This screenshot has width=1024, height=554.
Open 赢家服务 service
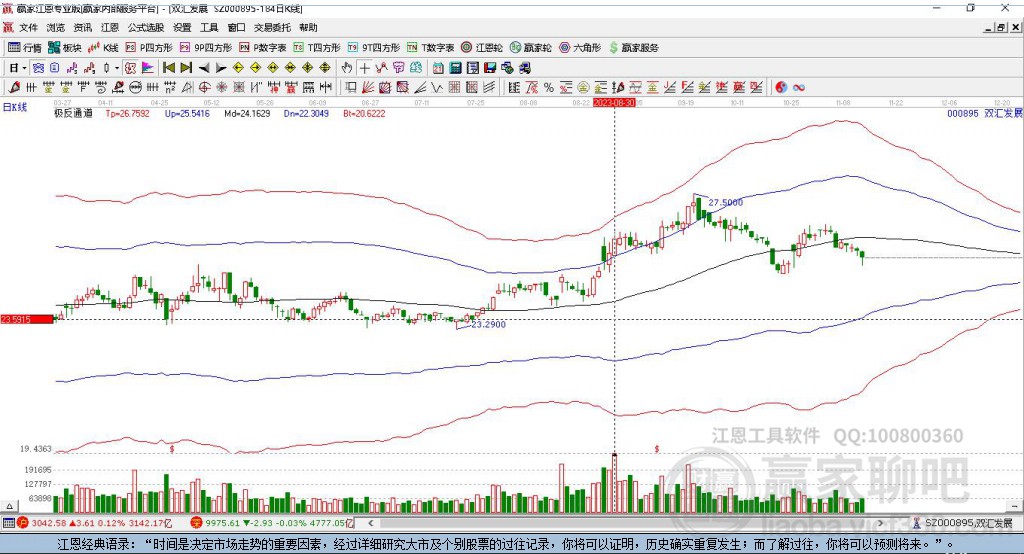633,48
